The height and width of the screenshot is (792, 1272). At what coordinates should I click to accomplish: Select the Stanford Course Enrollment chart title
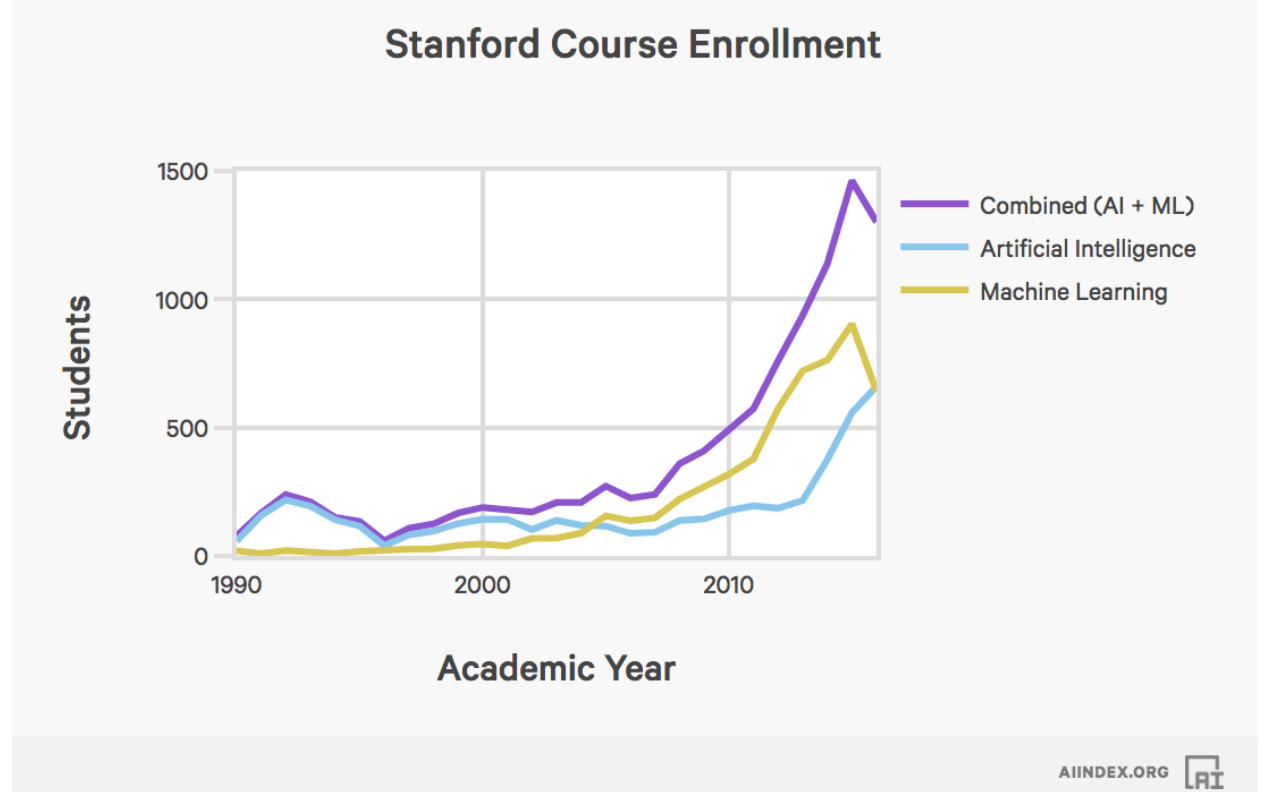tap(633, 45)
